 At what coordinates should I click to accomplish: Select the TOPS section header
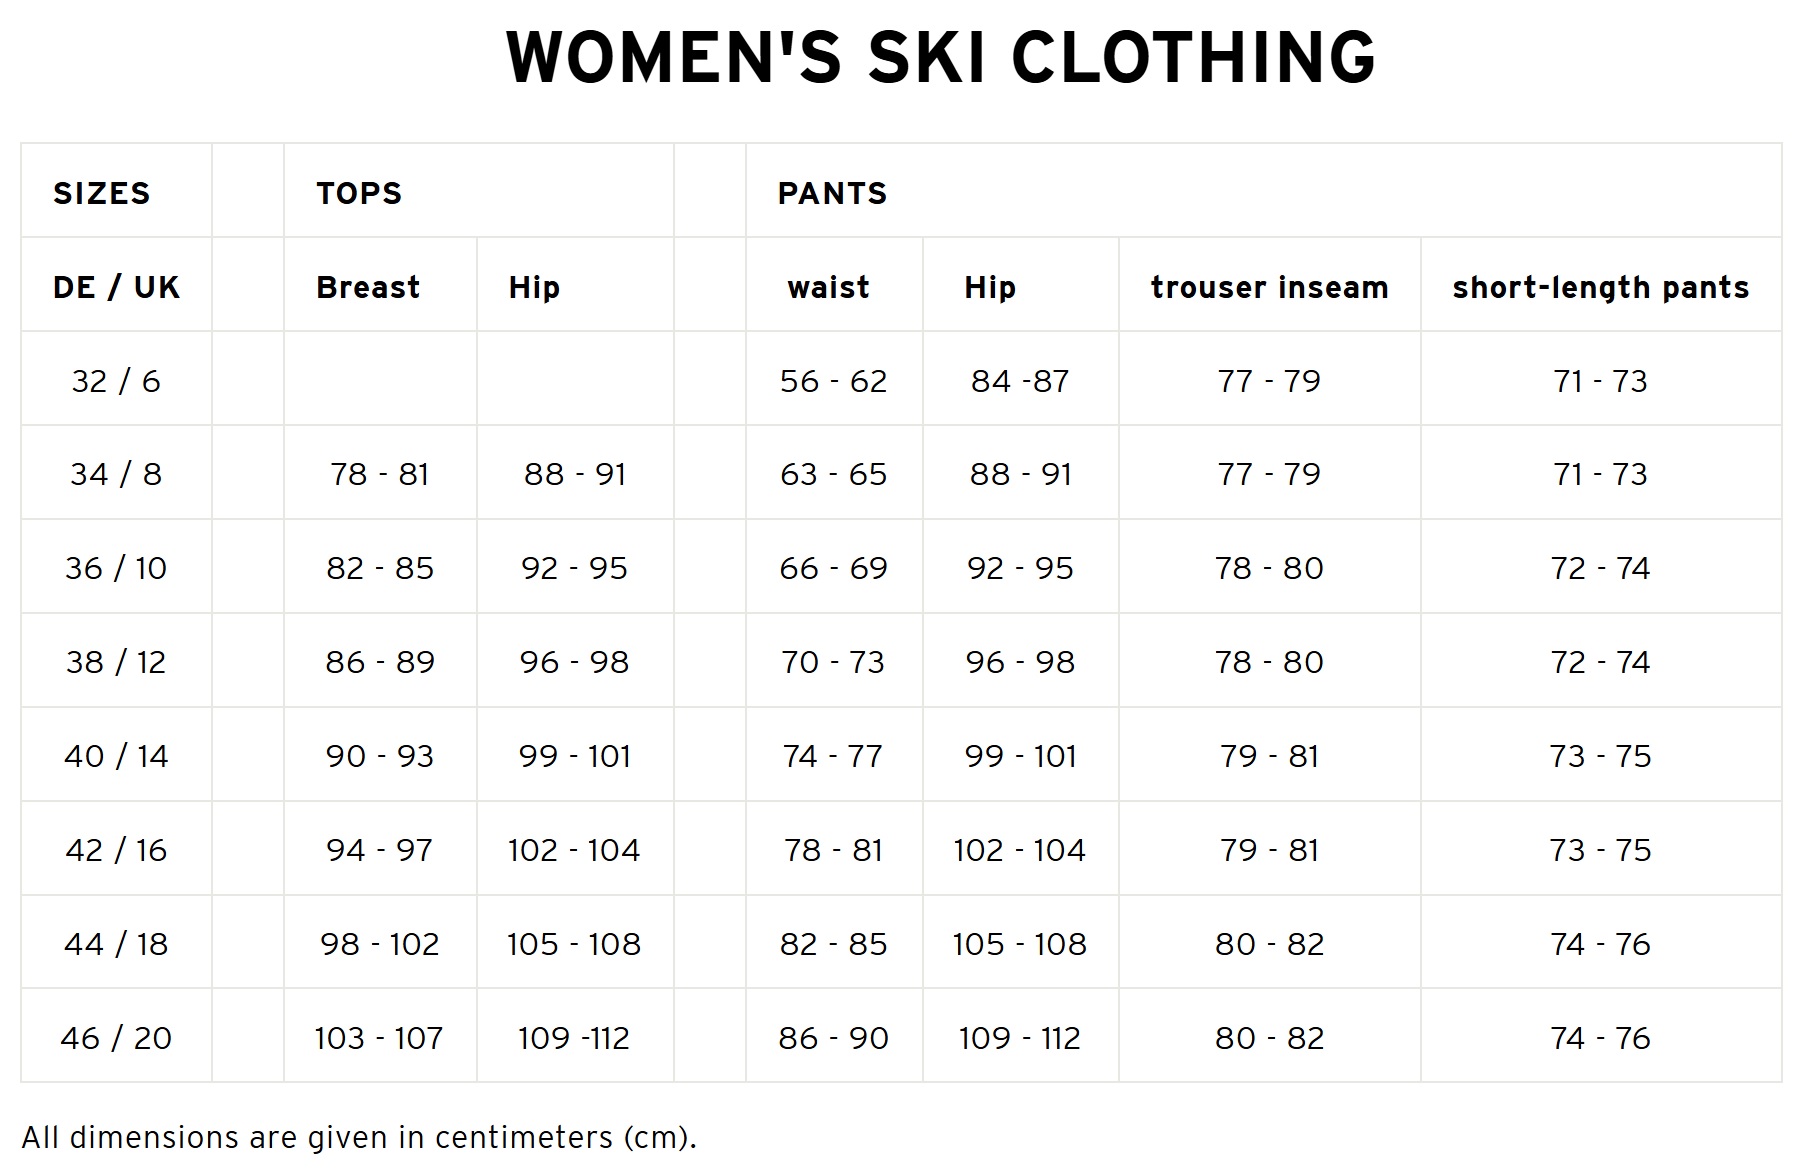[x=359, y=193]
